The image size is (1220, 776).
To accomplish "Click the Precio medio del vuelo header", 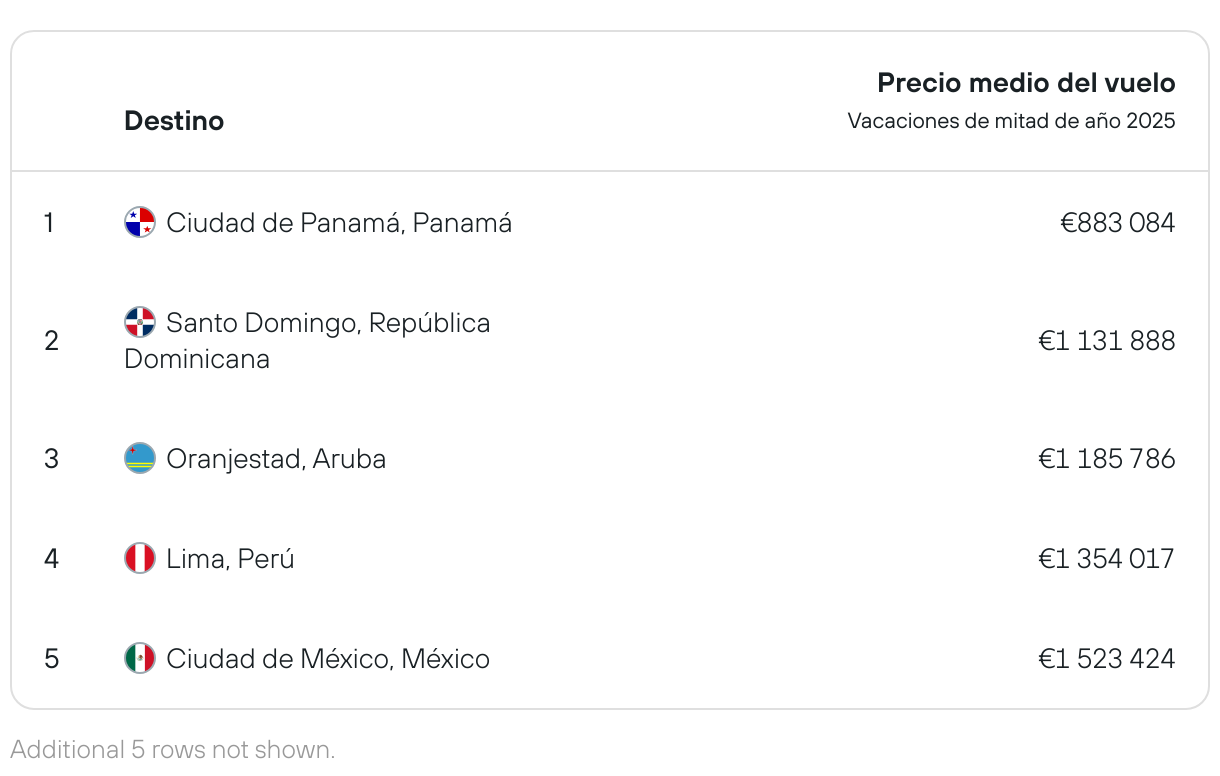I will [x=1026, y=83].
